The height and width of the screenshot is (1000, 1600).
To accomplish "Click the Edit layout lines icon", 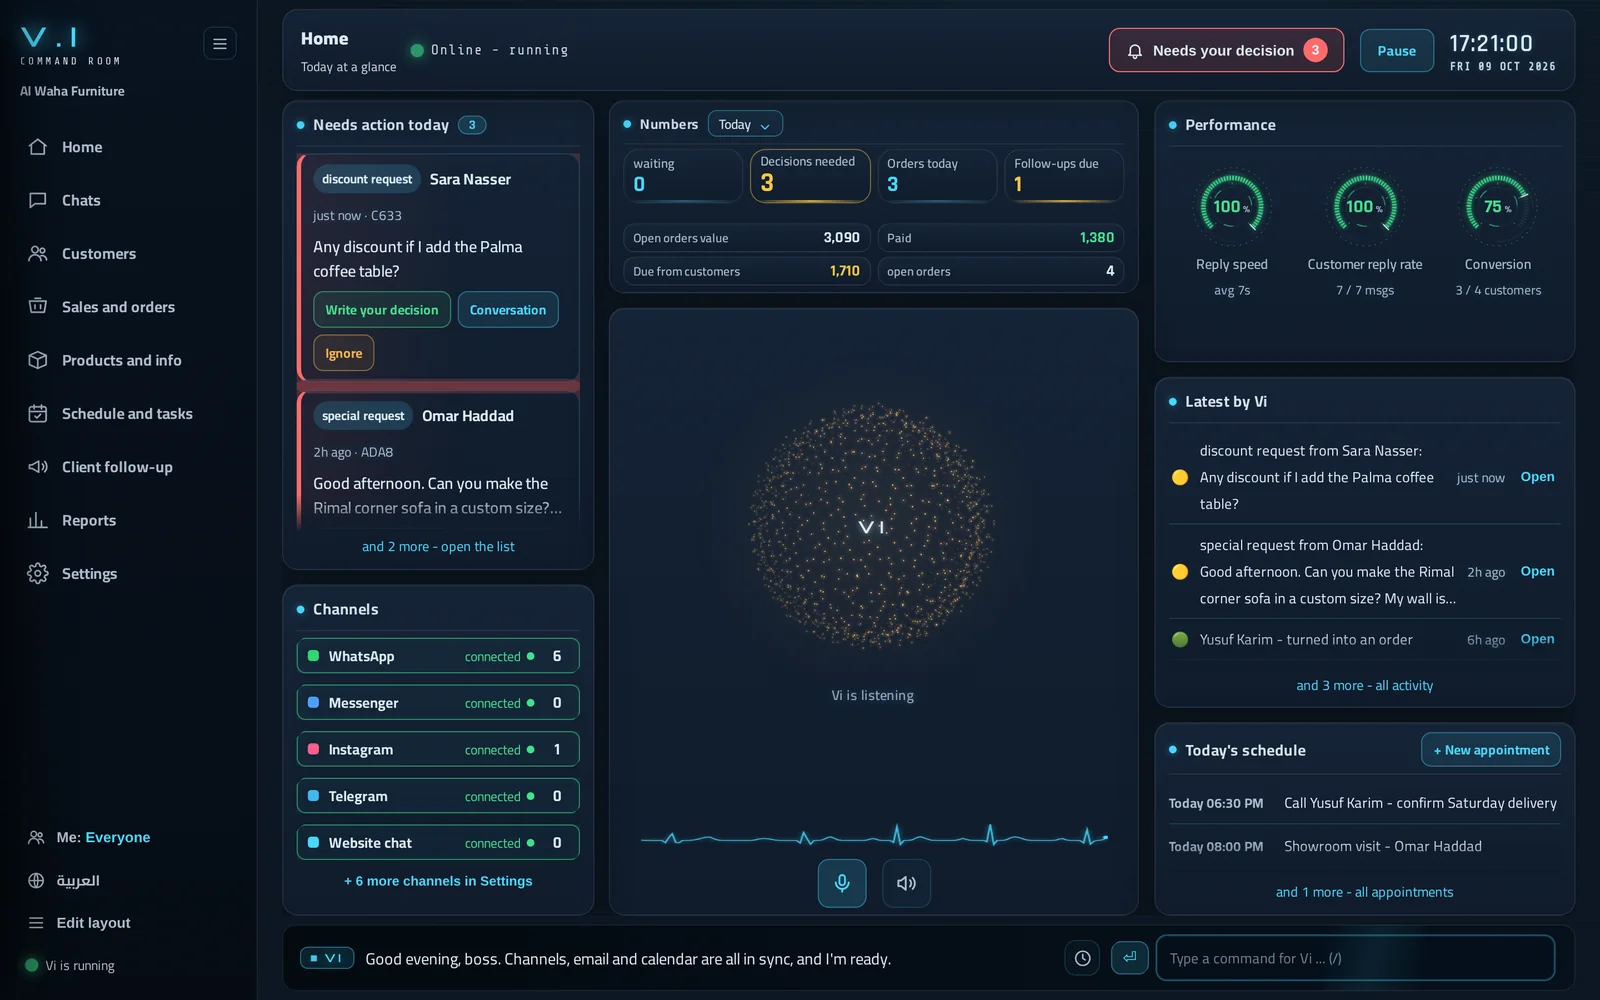I will (x=36, y=923).
